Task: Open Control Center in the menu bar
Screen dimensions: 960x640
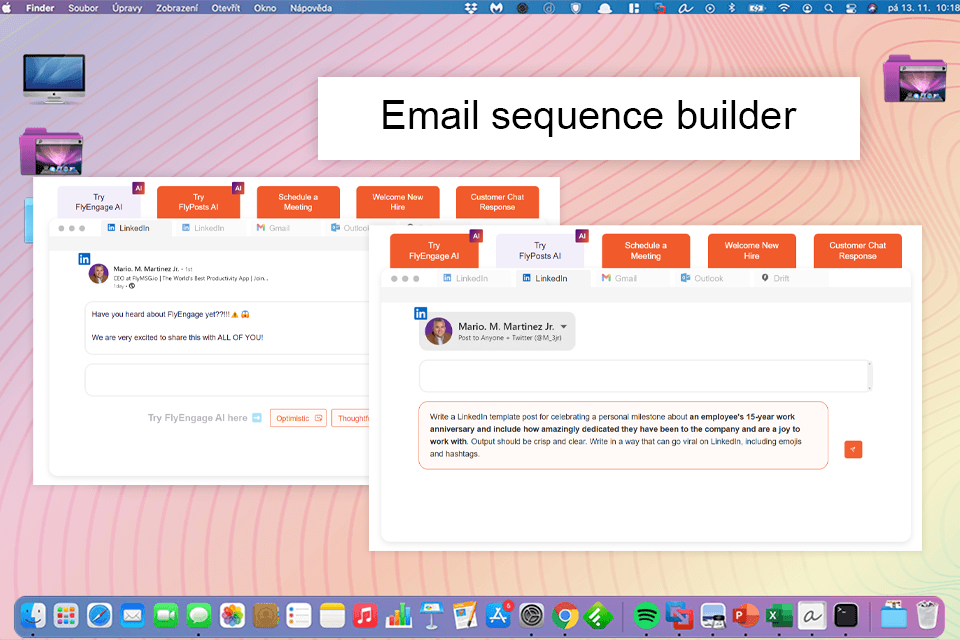Action: [850, 8]
